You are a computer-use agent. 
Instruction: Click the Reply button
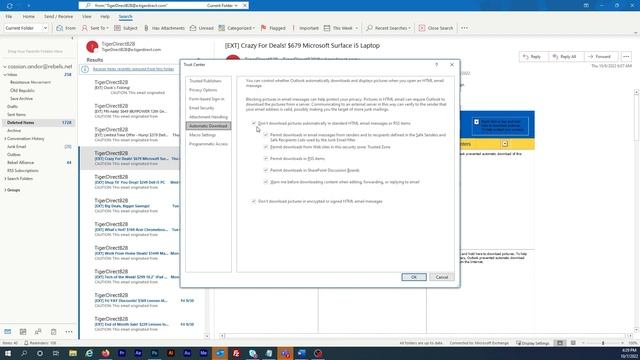tap(532, 57)
